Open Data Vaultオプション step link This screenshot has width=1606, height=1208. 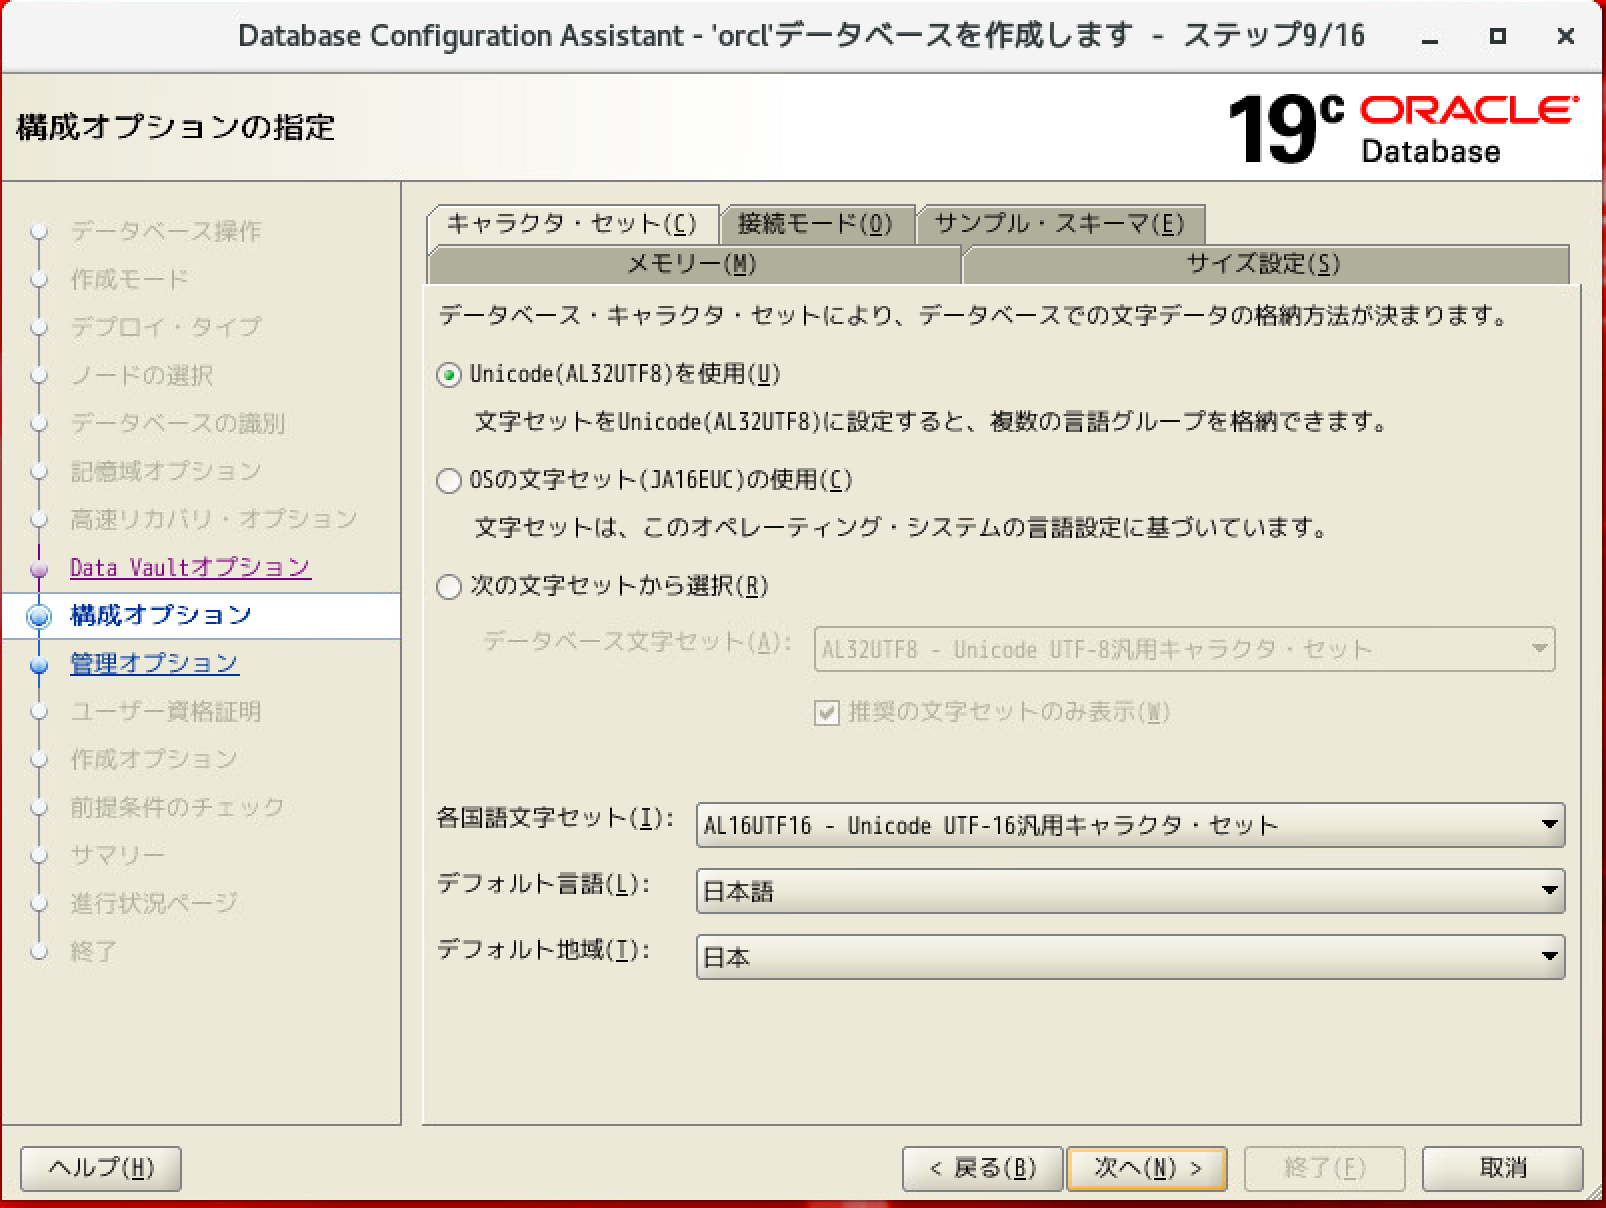click(190, 567)
